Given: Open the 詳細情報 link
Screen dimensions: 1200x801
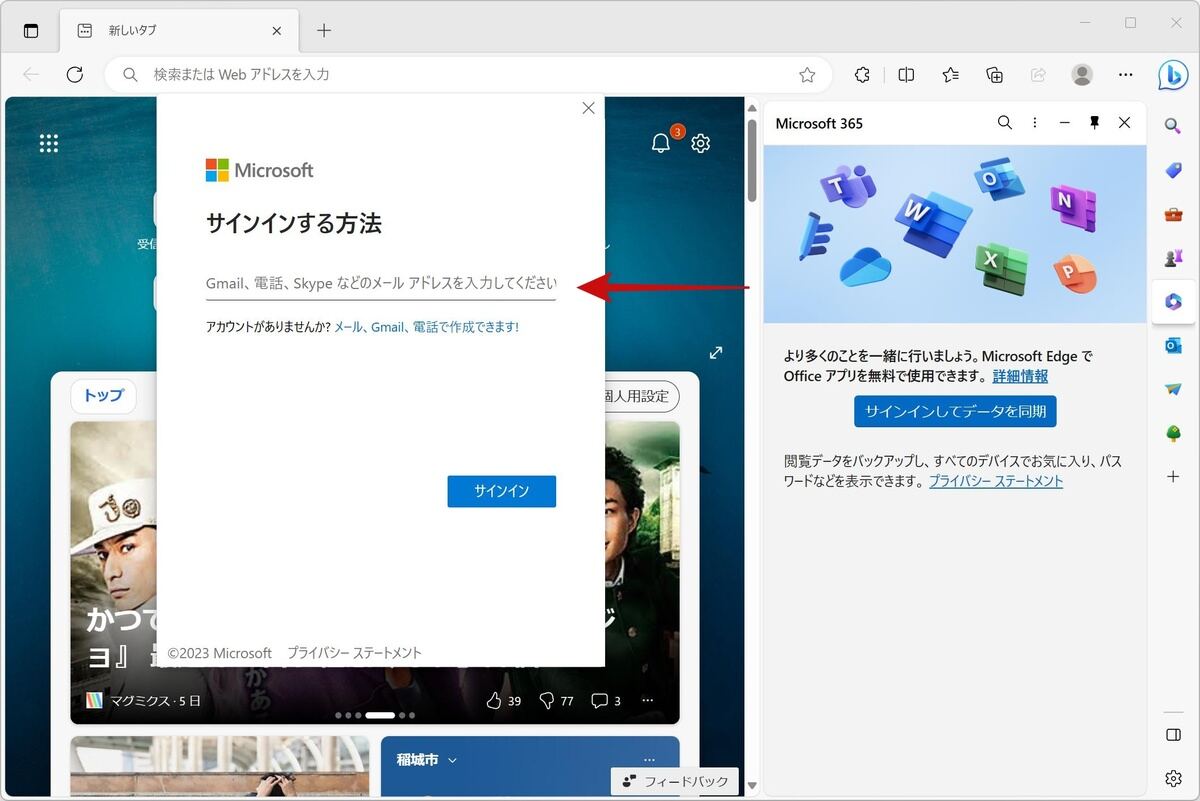Looking at the screenshot, I should coord(1020,376).
